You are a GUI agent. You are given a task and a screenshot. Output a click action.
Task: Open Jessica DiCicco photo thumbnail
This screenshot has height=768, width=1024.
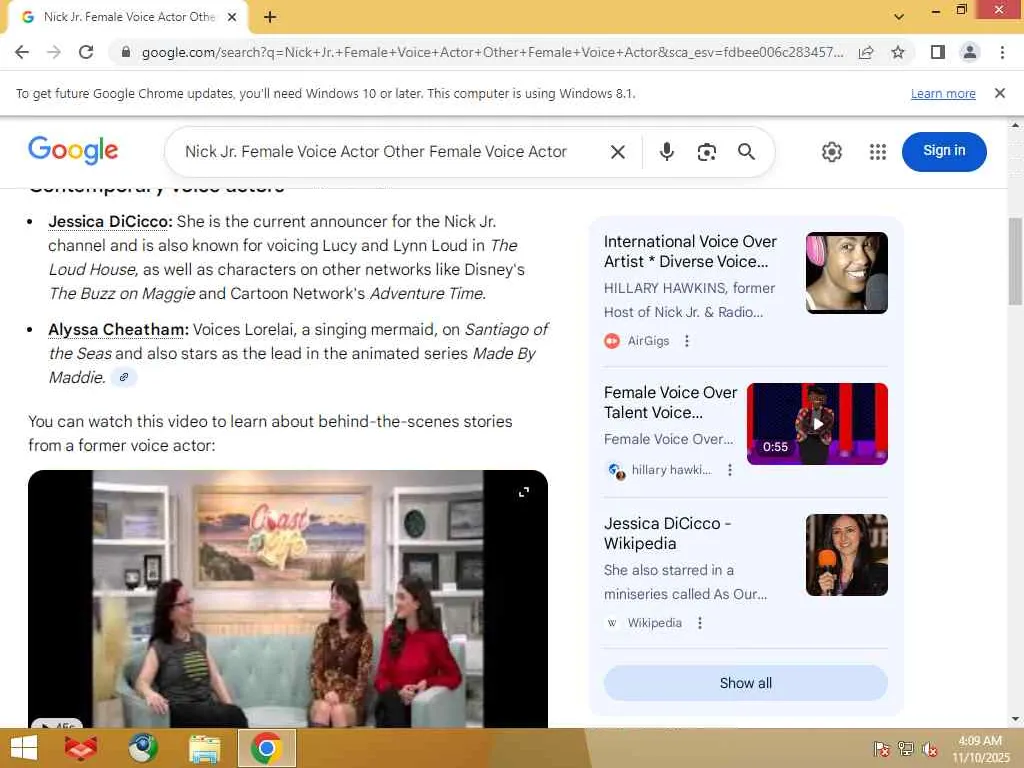(x=846, y=555)
